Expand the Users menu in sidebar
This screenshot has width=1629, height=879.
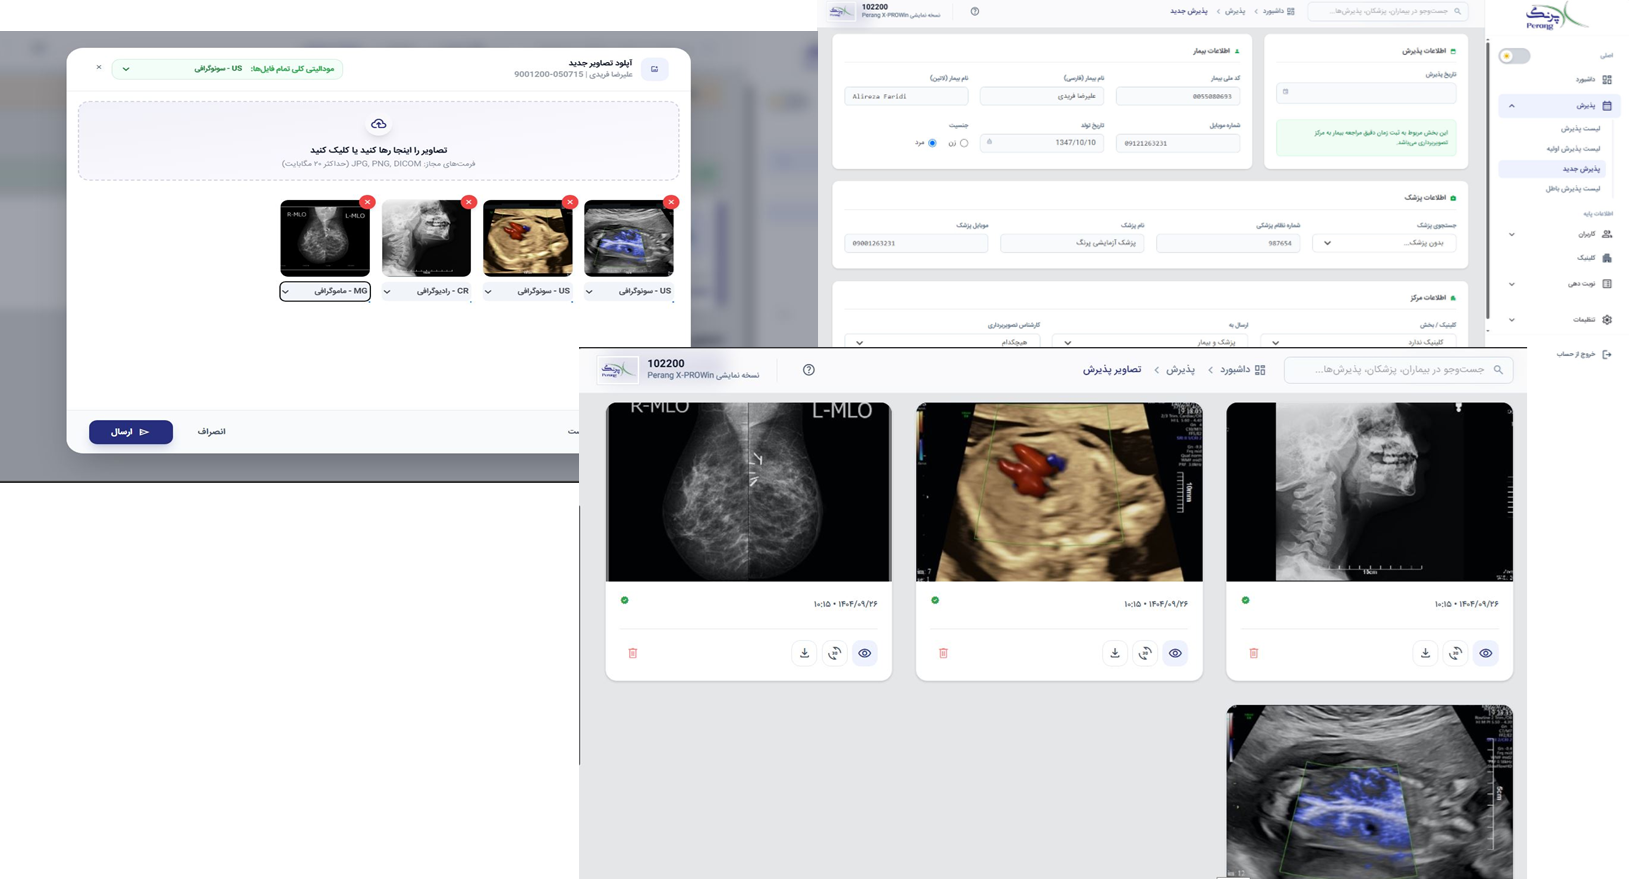(1560, 234)
